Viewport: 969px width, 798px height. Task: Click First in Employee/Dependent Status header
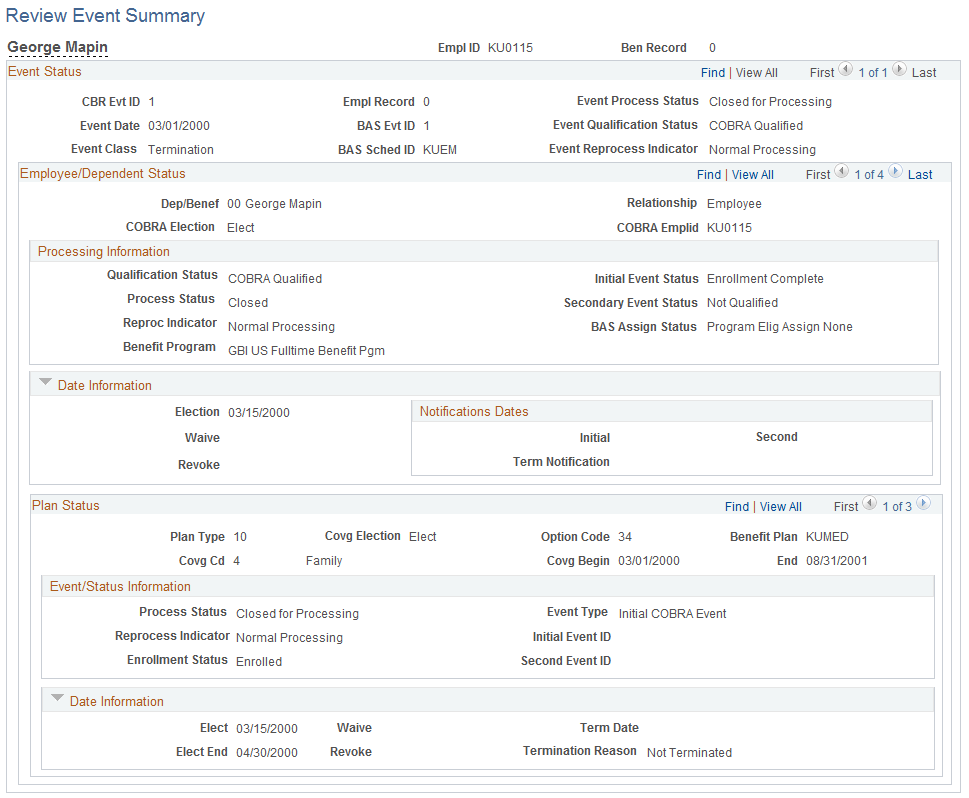(x=818, y=175)
